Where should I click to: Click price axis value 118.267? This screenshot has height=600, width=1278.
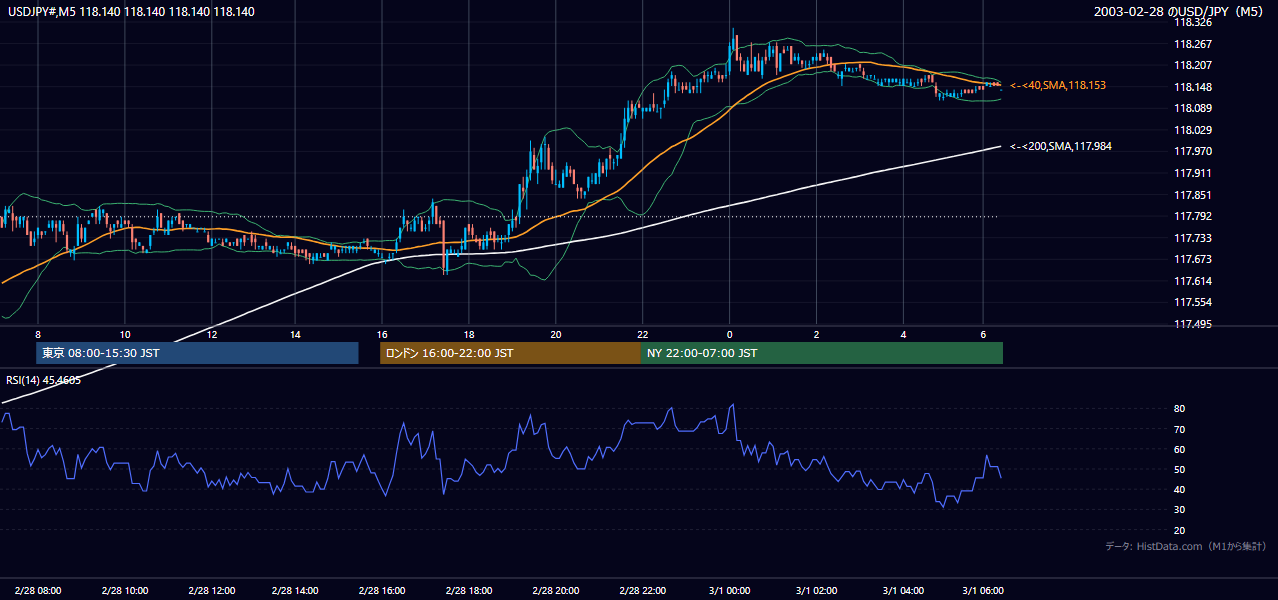(x=1193, y=44)
